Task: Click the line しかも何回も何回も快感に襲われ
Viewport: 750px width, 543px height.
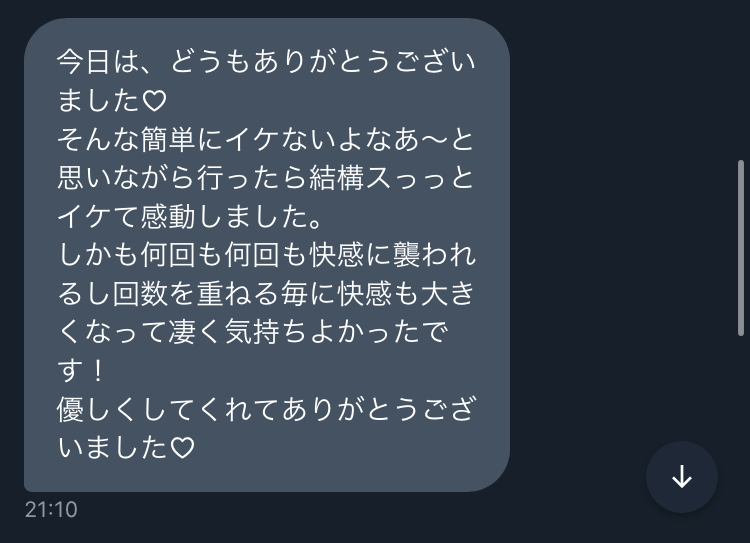Action: coord(266,255)
